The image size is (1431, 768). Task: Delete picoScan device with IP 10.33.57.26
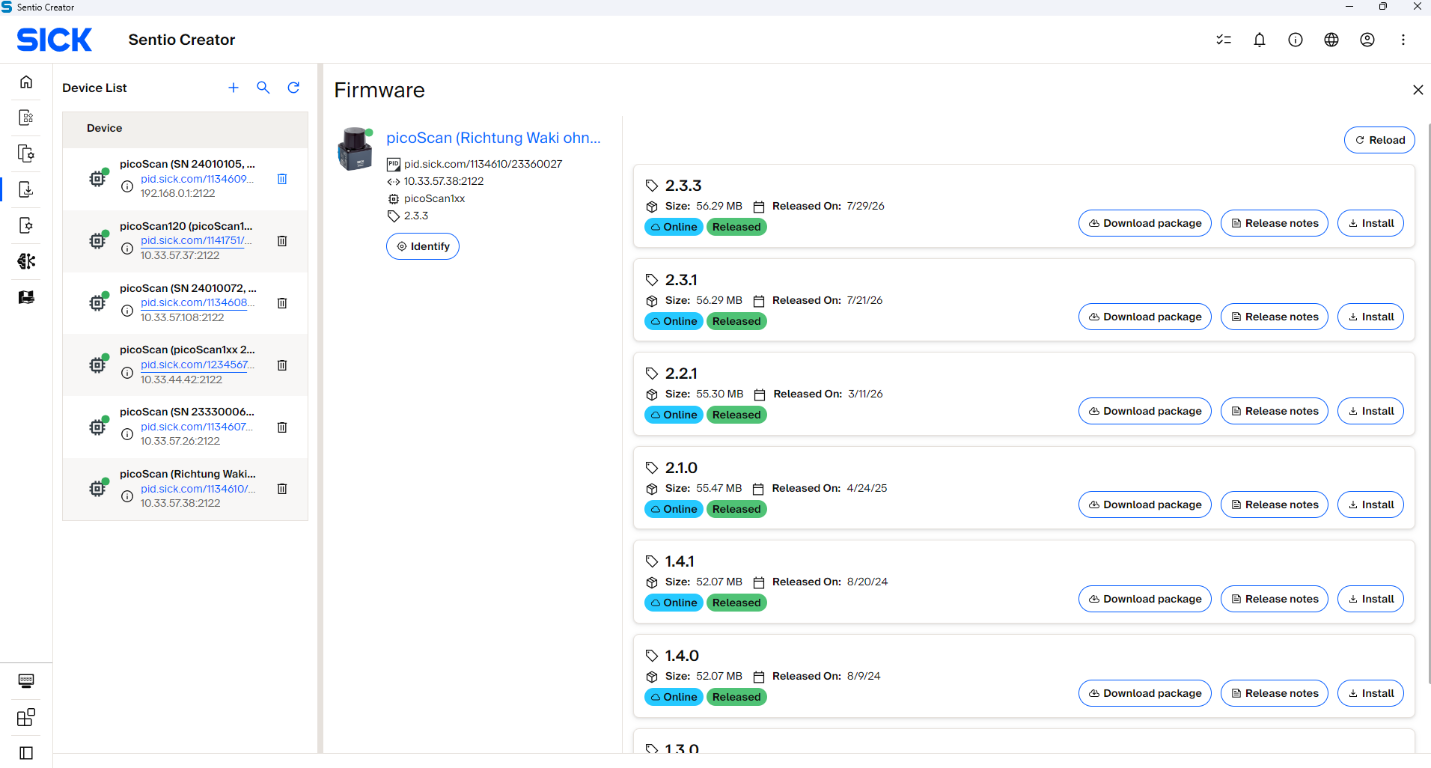point(282,427)
